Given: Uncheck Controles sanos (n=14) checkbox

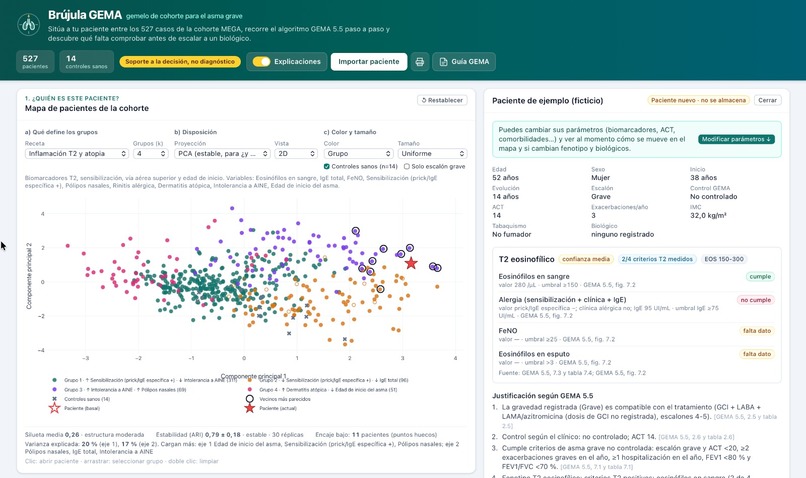Looking at the screenshot, I should (x=326, y=167).
